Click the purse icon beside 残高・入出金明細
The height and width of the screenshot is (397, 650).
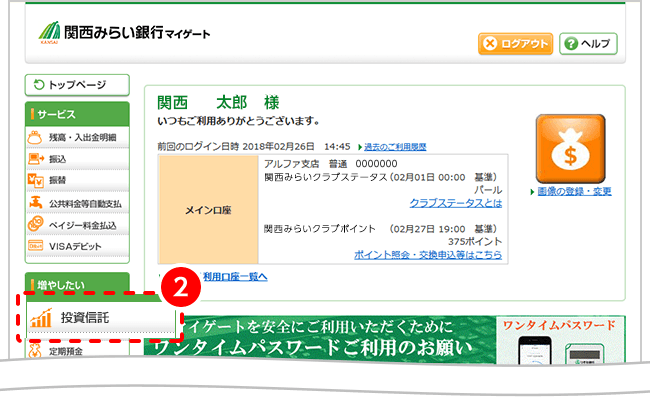click(x=35, y=137)
